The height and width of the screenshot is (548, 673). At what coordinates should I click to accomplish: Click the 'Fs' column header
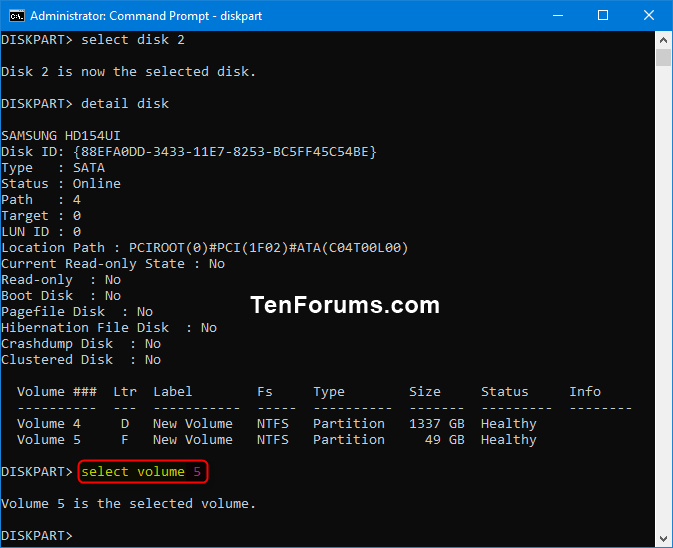(265, 392)
